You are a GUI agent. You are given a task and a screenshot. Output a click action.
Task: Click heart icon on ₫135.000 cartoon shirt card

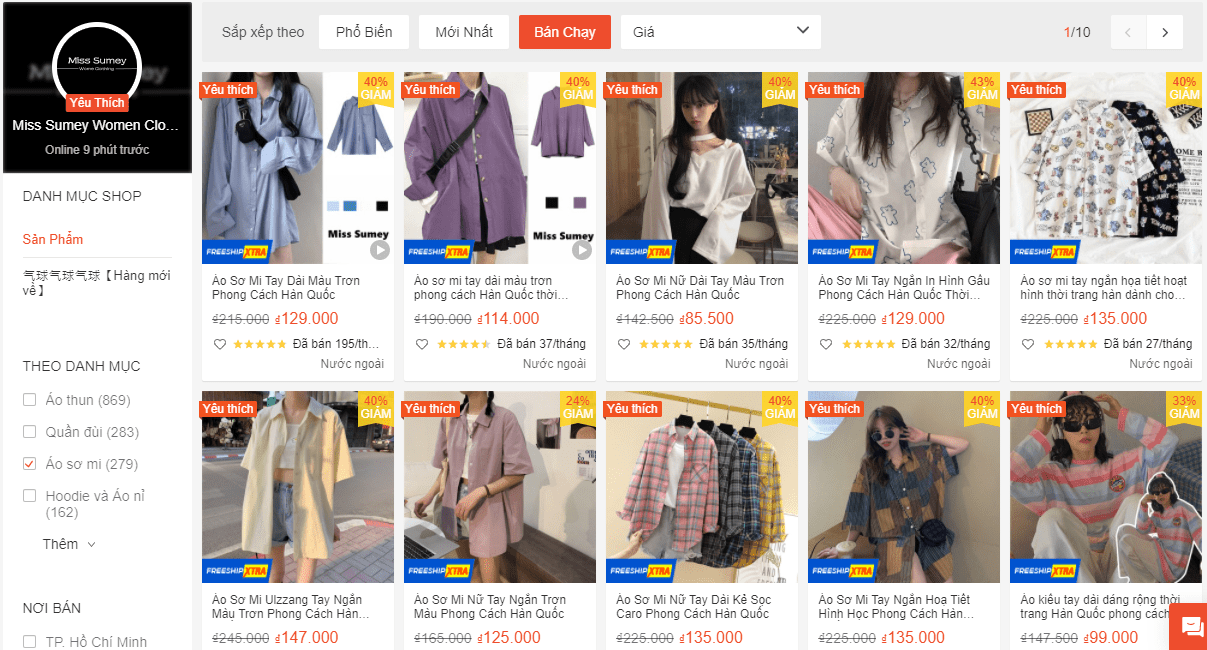1027,344
